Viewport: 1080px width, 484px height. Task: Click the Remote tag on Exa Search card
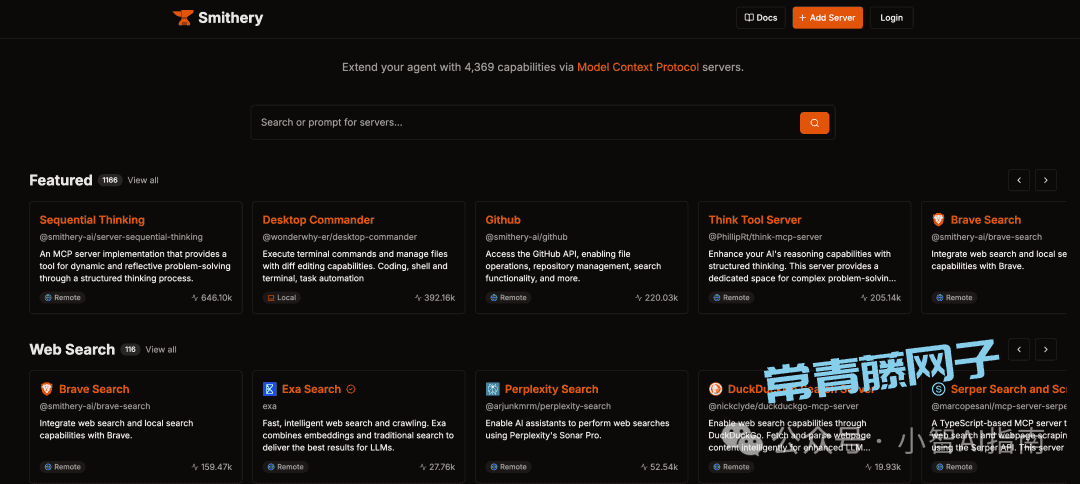click(285, 467)
